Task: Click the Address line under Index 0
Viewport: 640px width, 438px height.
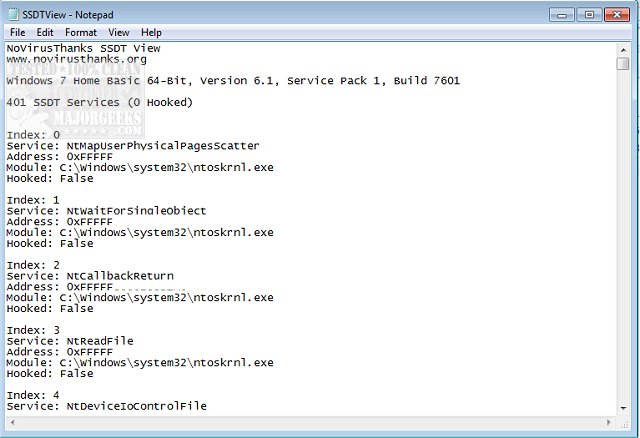Action: [60, 157]
